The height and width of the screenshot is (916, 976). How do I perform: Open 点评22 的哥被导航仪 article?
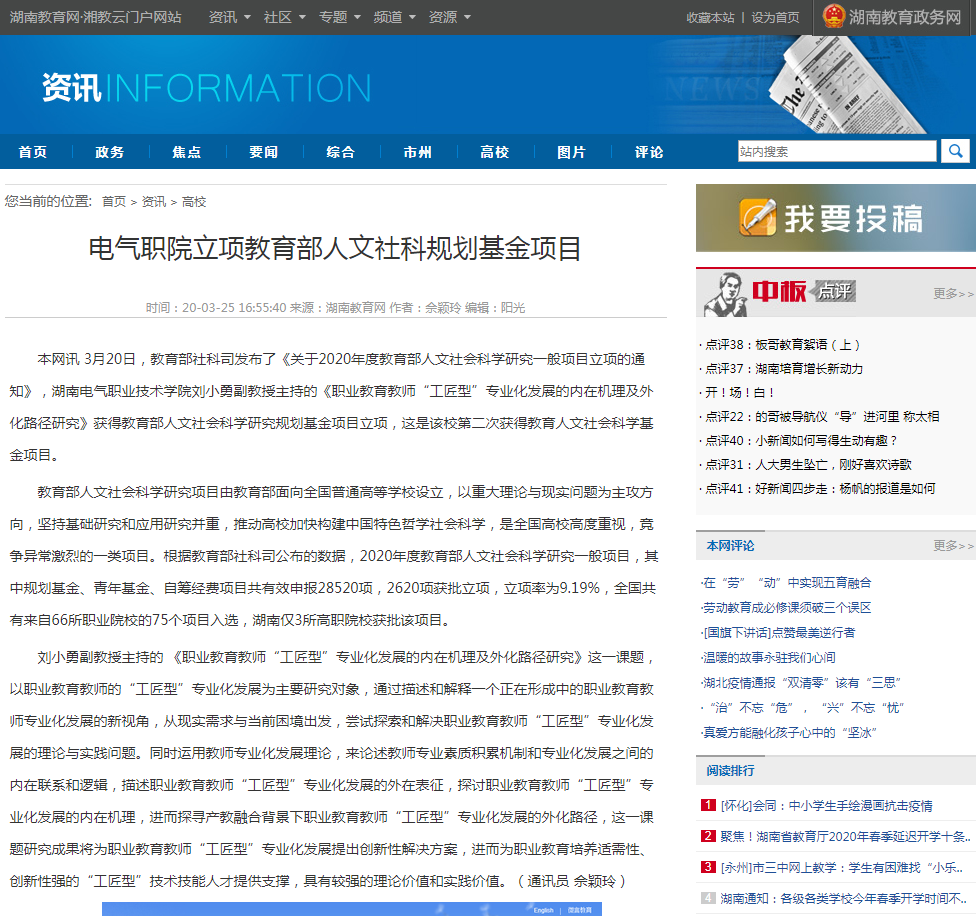click(x=822, y=417)
